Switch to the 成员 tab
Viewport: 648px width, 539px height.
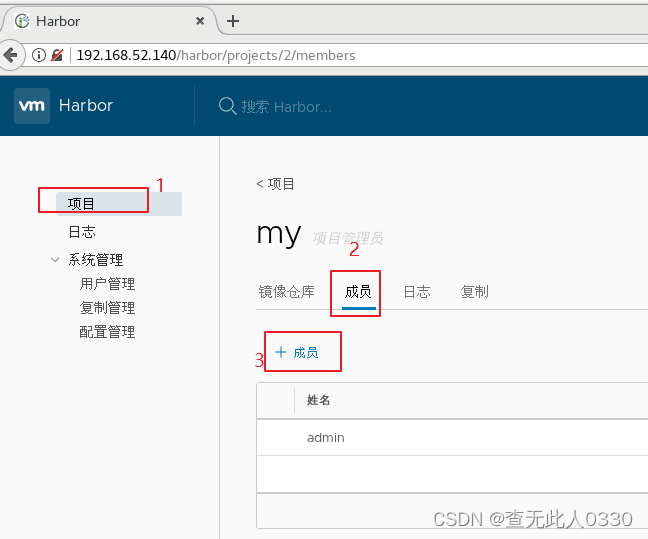(x=358, y=292)
